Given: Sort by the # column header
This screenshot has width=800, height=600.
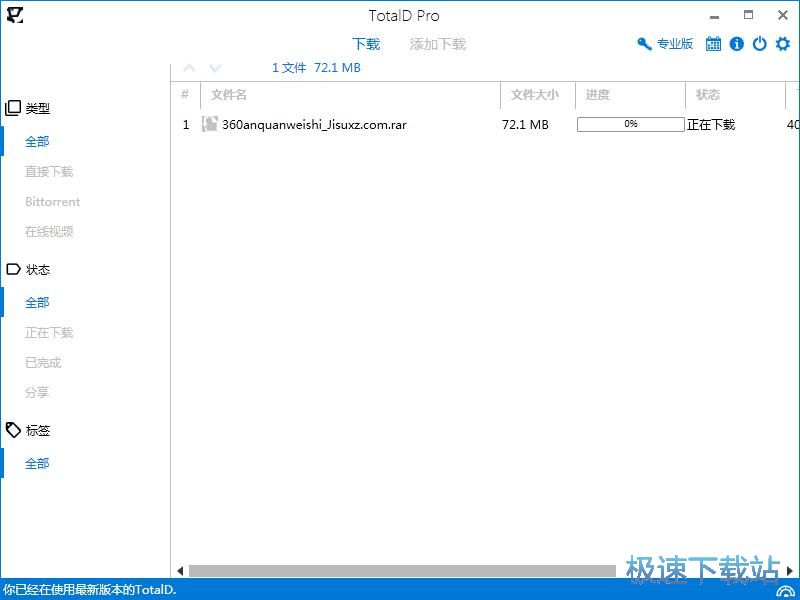Looking at the screenshot, I should point(185,94).
